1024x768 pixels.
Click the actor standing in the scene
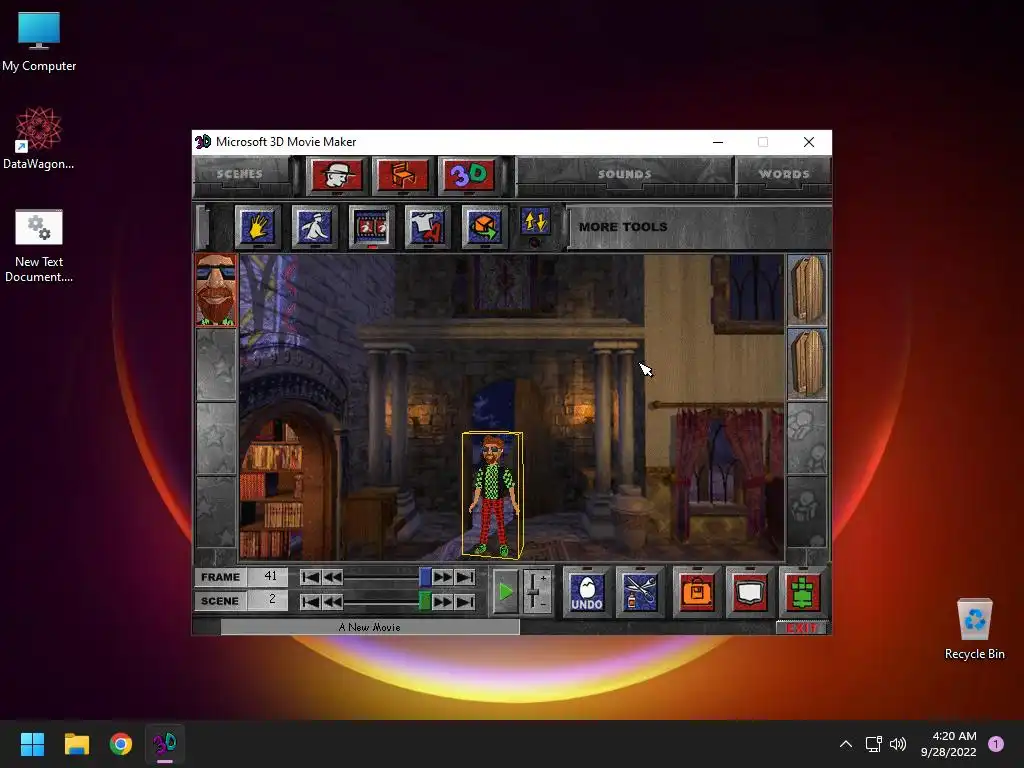(x=492, y=494)
